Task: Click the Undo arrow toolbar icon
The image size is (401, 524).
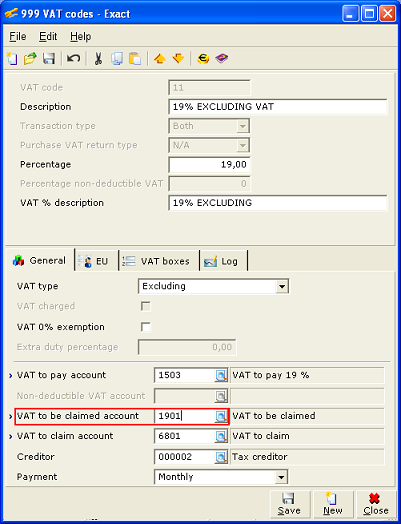Action: [x=73, y=59]
